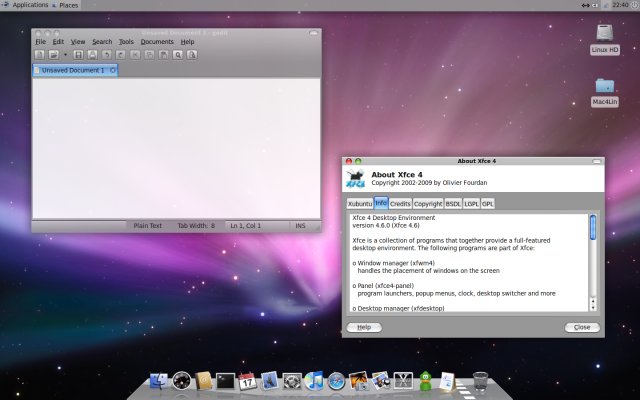This screenshot has width=640, height=400.
Task: Open the Dashboard gauge icon in dock
Action: tap(182, 381)
